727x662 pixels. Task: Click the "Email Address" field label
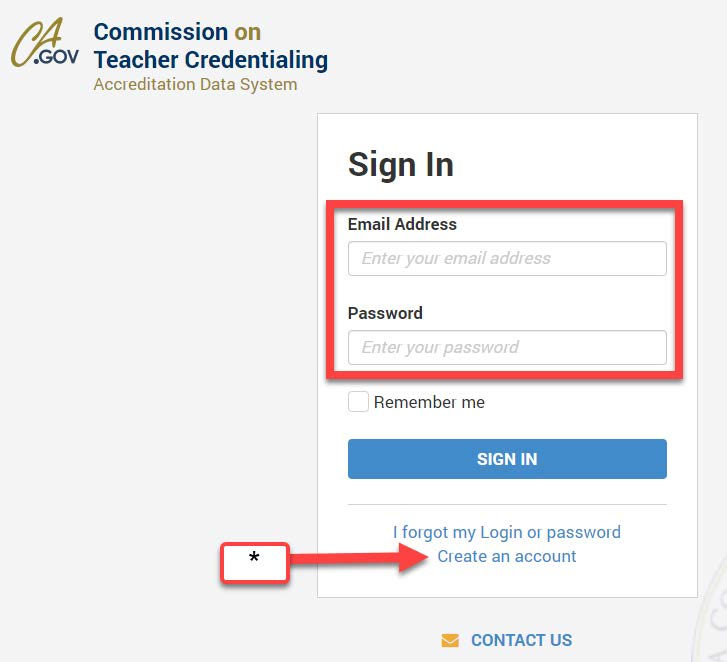coord(402,224)
